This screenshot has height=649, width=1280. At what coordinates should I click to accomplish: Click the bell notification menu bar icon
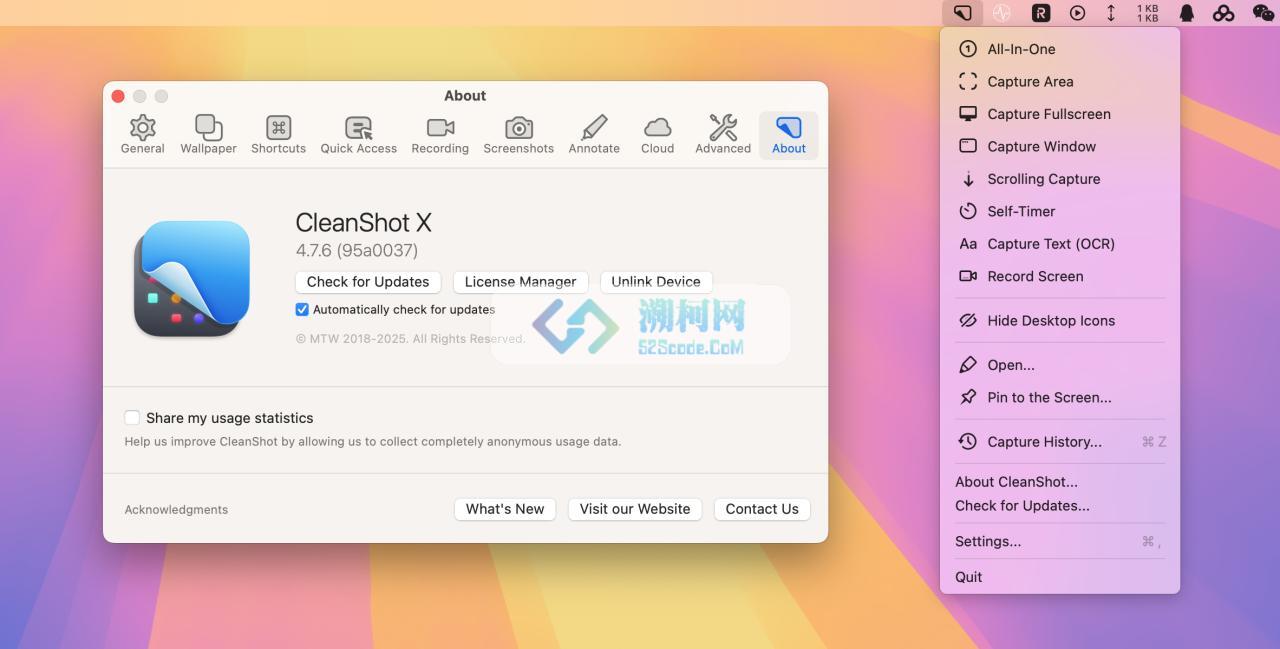pyautogui.click(x=1187, y=13)
